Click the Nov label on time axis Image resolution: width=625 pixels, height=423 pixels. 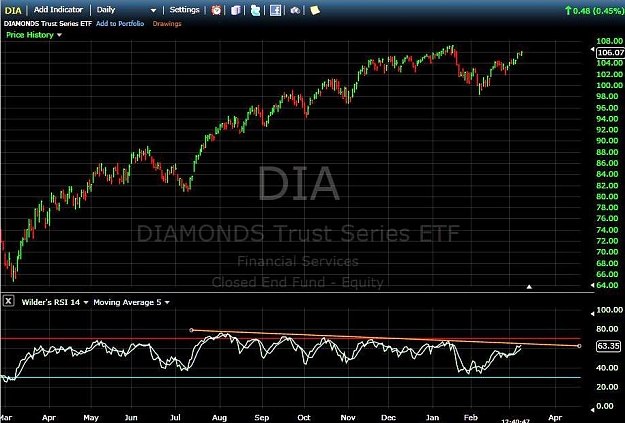348,418
